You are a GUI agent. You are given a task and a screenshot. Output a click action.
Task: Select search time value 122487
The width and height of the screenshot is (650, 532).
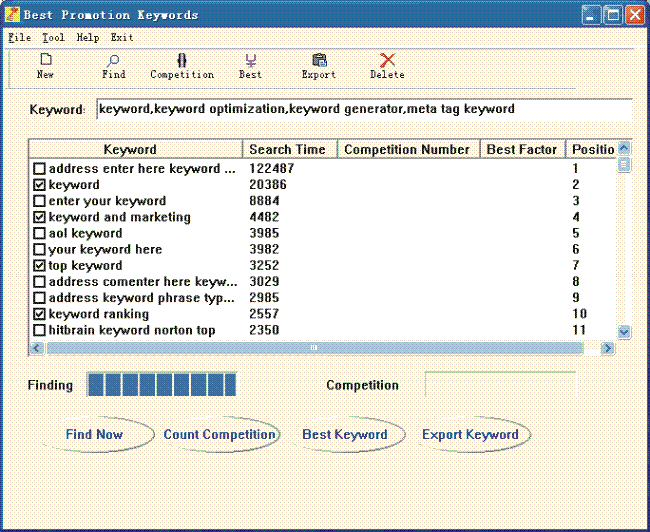click(272, 168)
